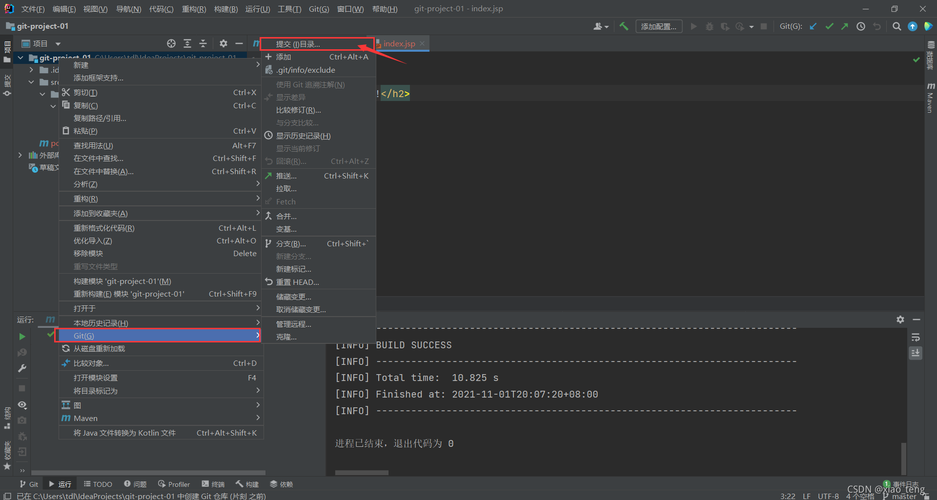The image size is (937, 500).
Task: Select 显示历史记录(H) in Git submenu
Action: pyautogui.click(x=319, y=136)
